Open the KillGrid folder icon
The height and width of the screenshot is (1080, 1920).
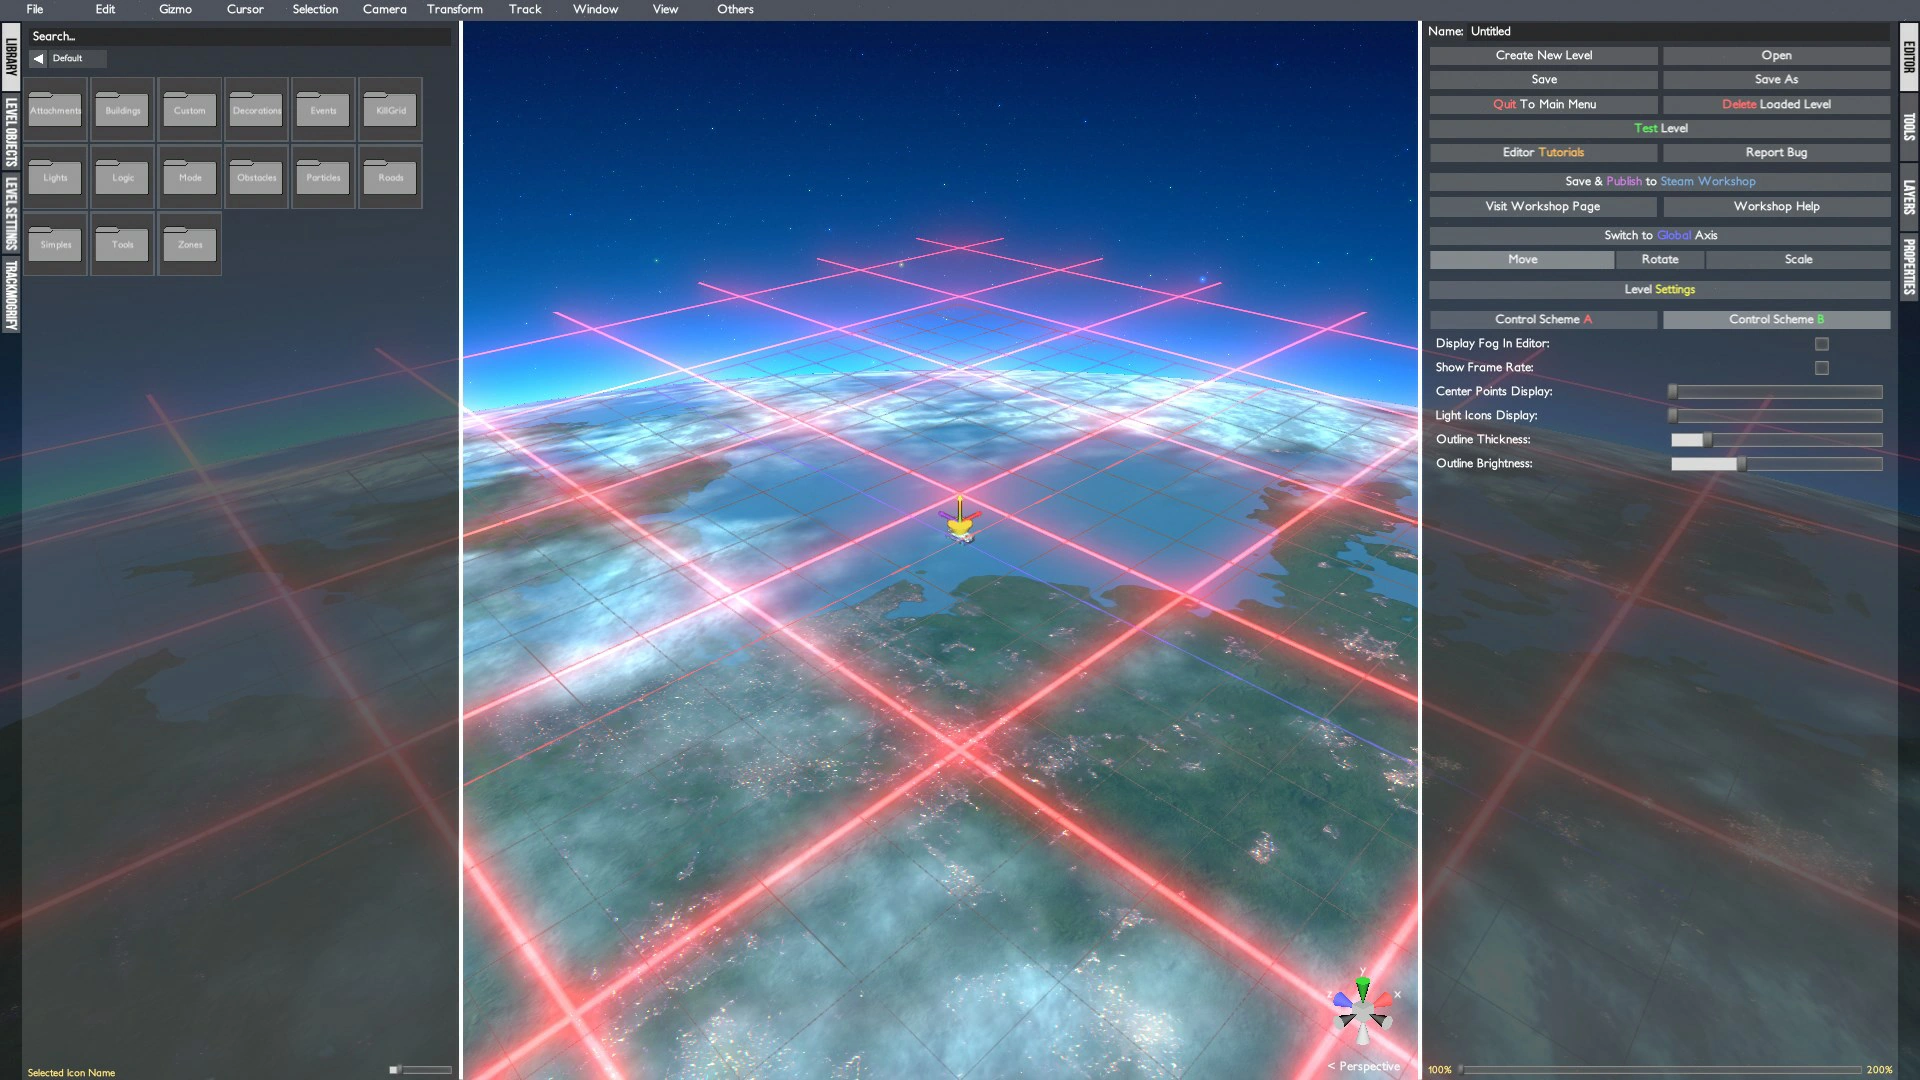click(x=390, y=109)
